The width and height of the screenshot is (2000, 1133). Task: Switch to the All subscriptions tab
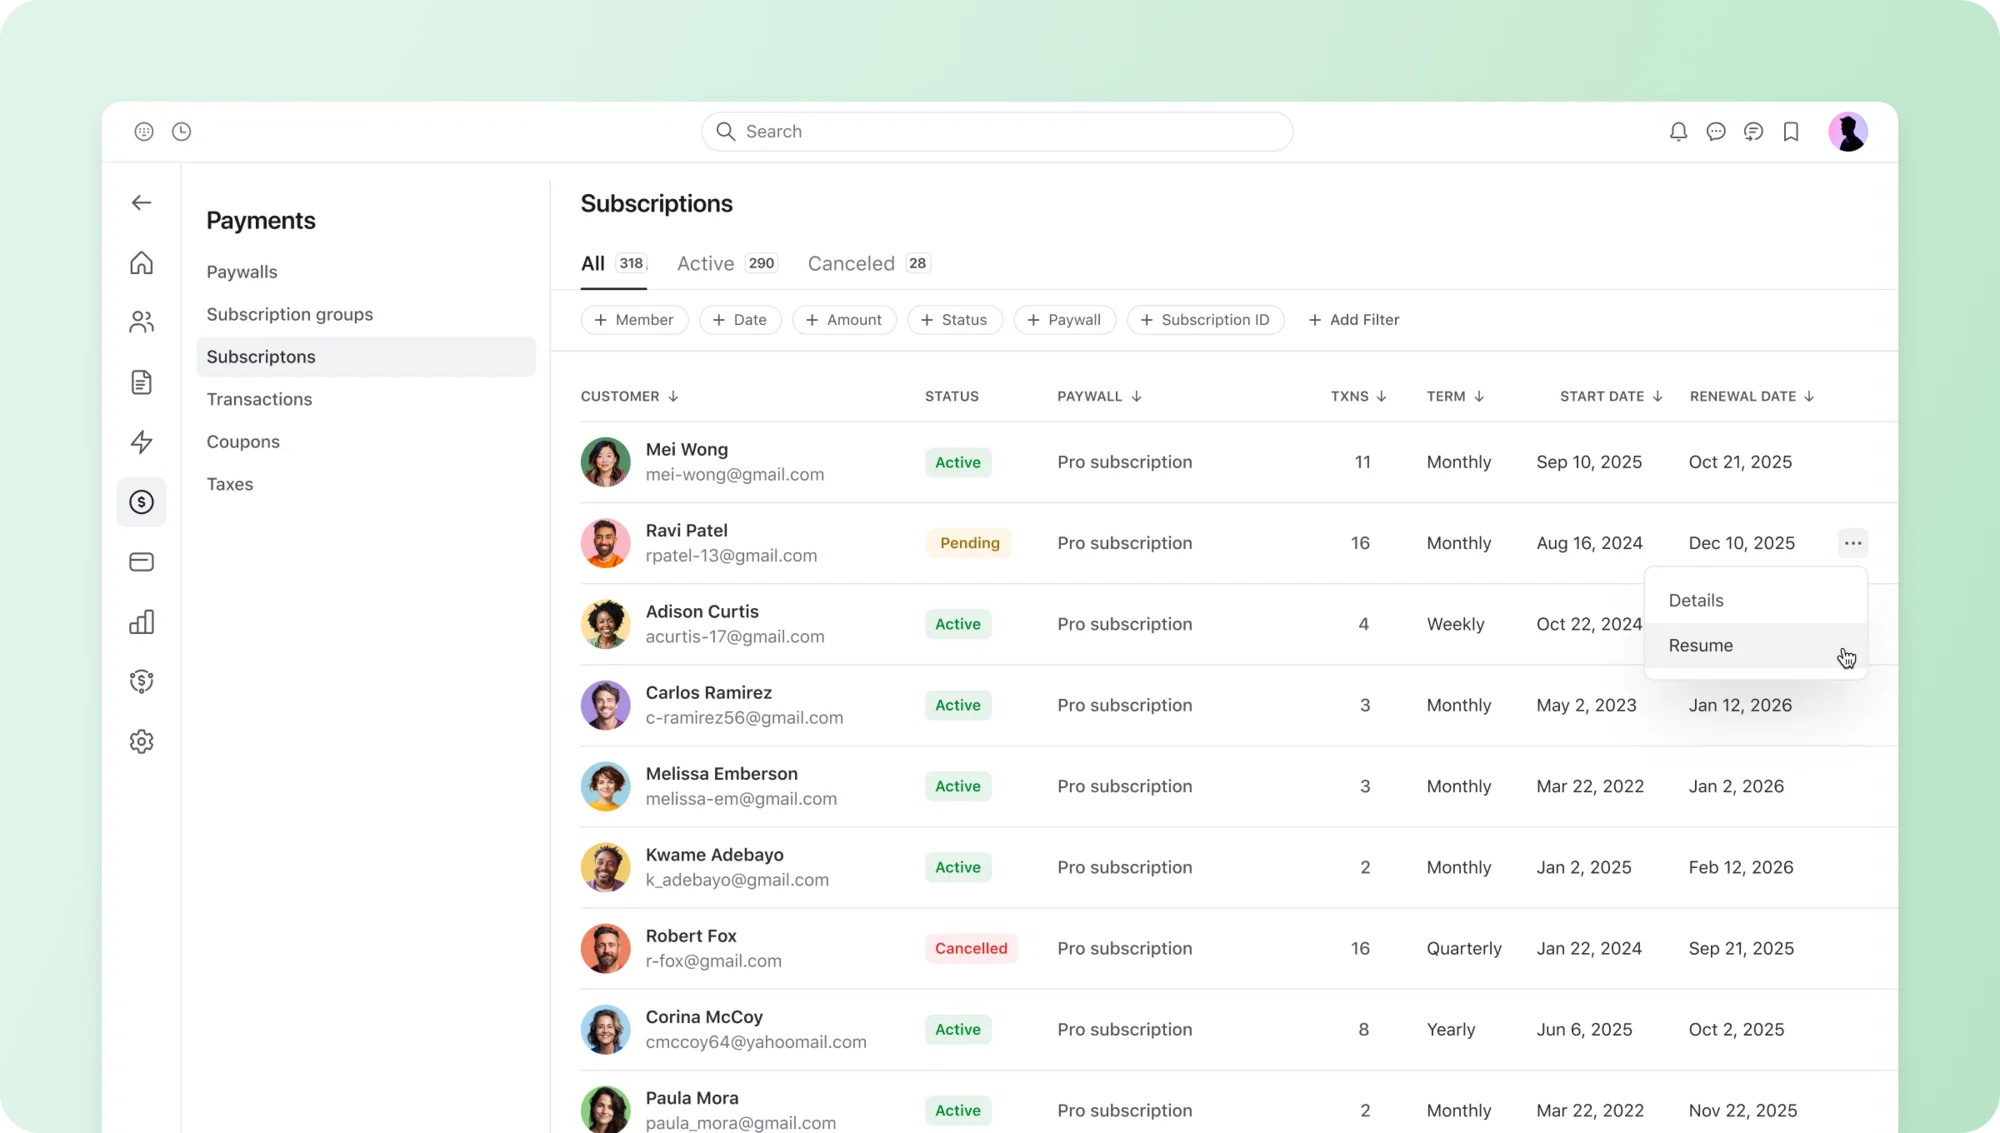(x=613, y=263)
